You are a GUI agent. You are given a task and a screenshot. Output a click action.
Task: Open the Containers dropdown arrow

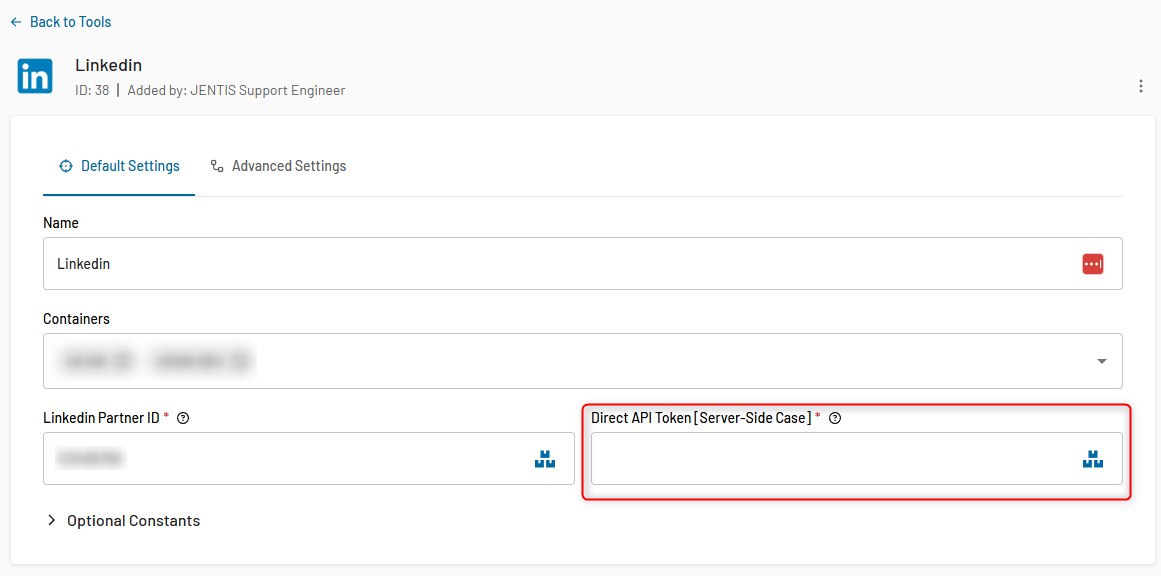tap(1101, 361)
